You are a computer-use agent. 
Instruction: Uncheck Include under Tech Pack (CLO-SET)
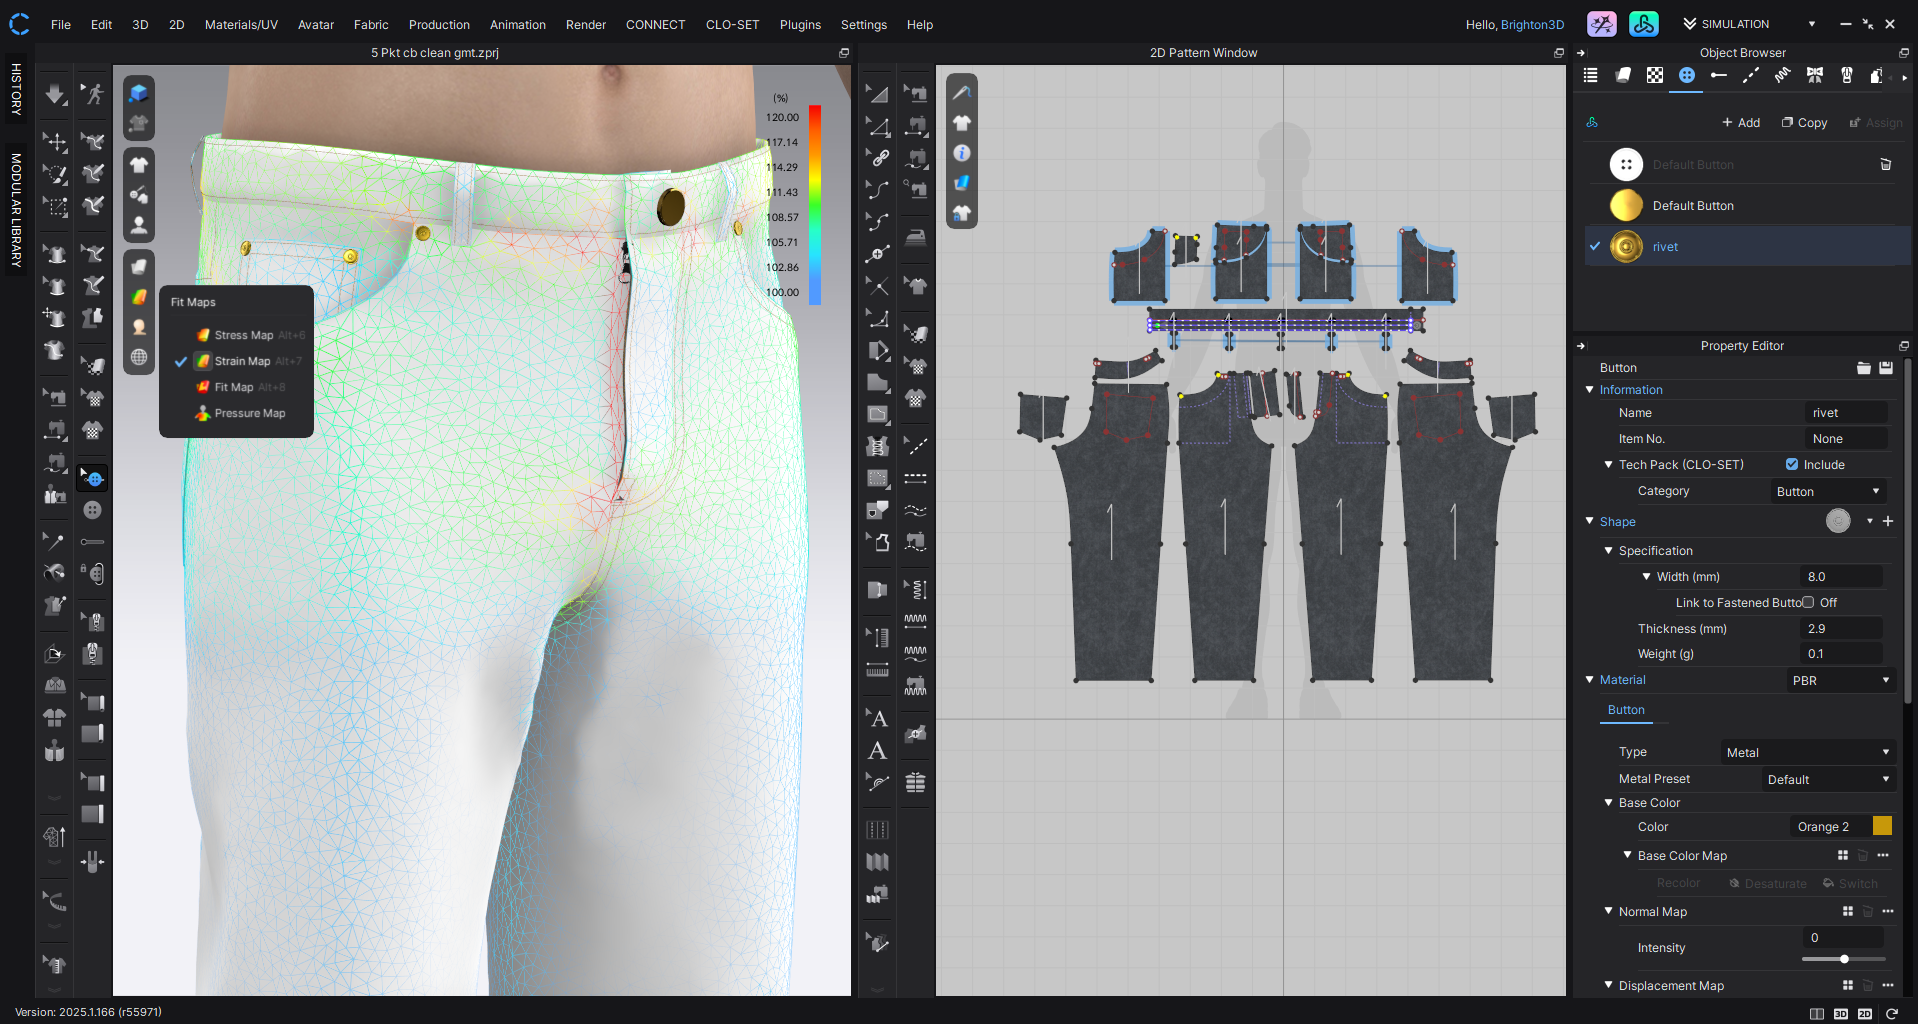point(1793,464)
